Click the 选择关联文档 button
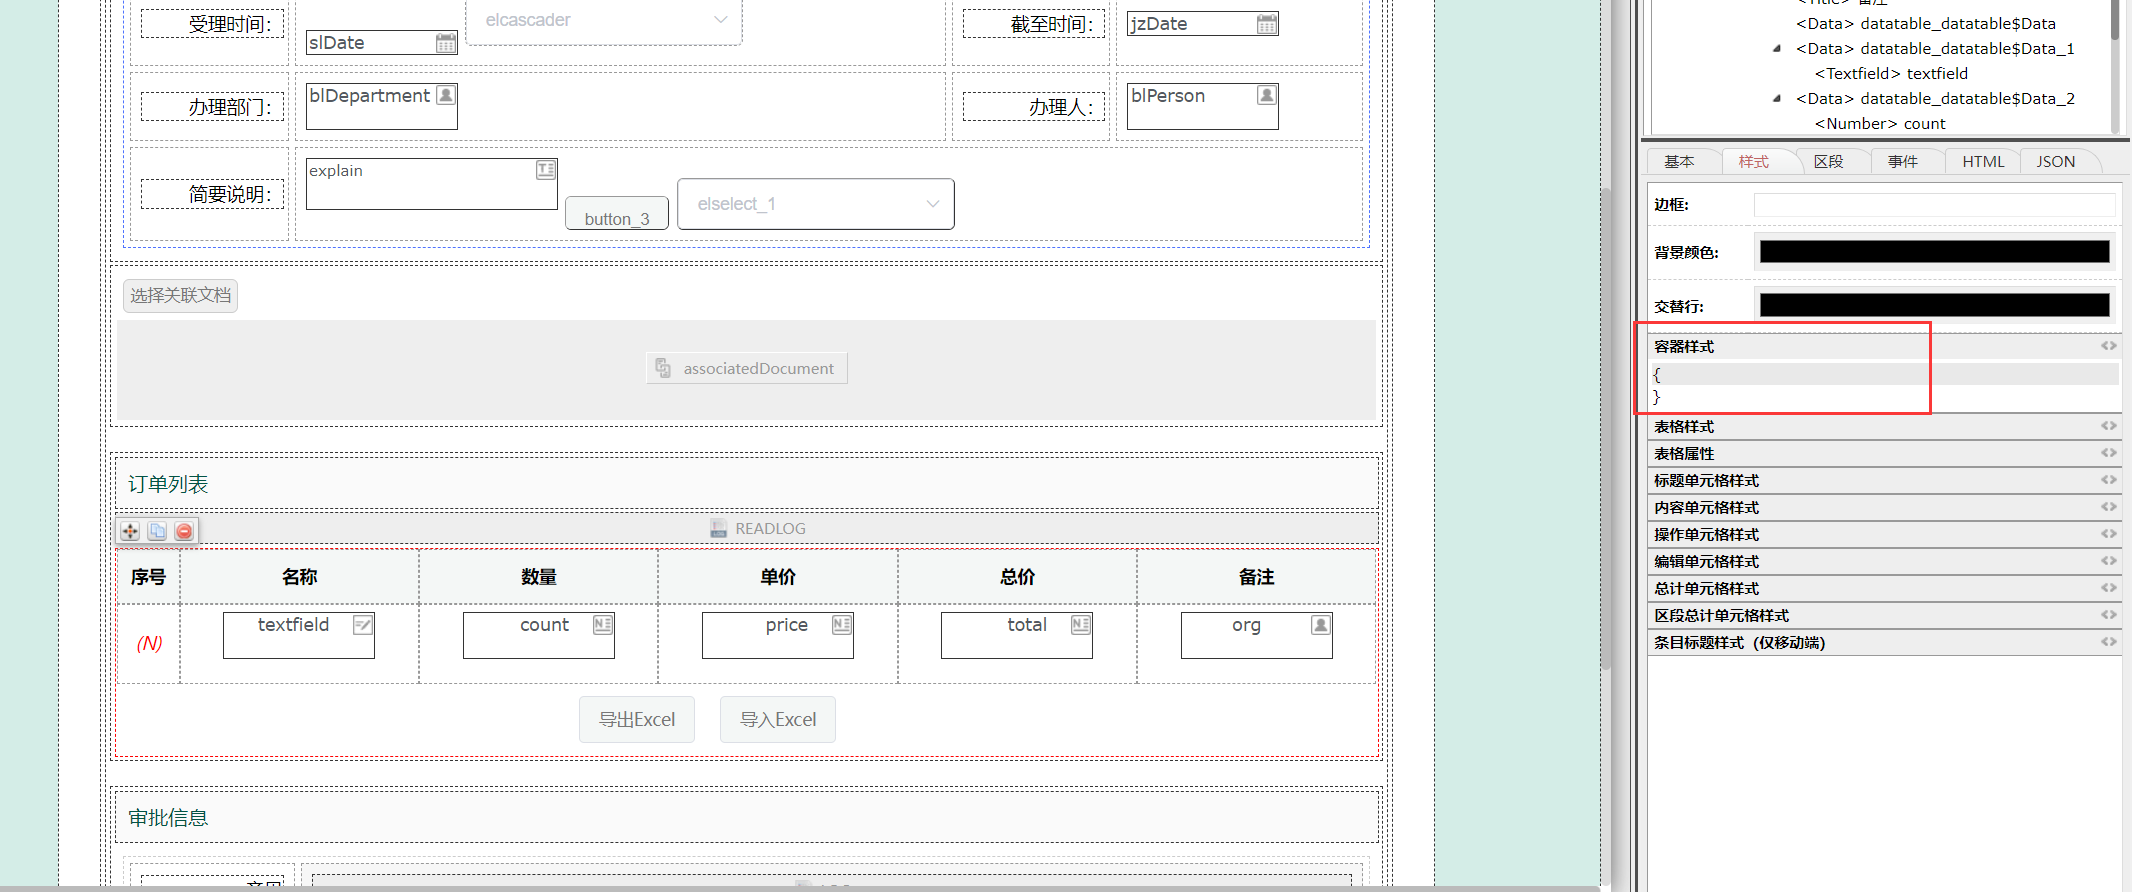Screen dimensions: 2132x892 click(181, 296)
